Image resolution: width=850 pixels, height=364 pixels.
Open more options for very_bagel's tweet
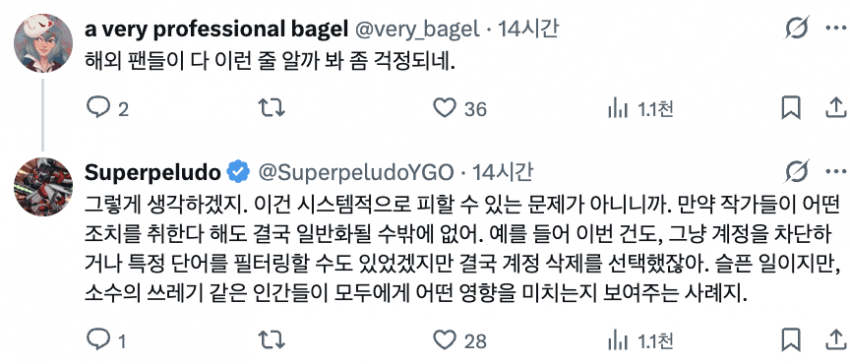(836, 28)
